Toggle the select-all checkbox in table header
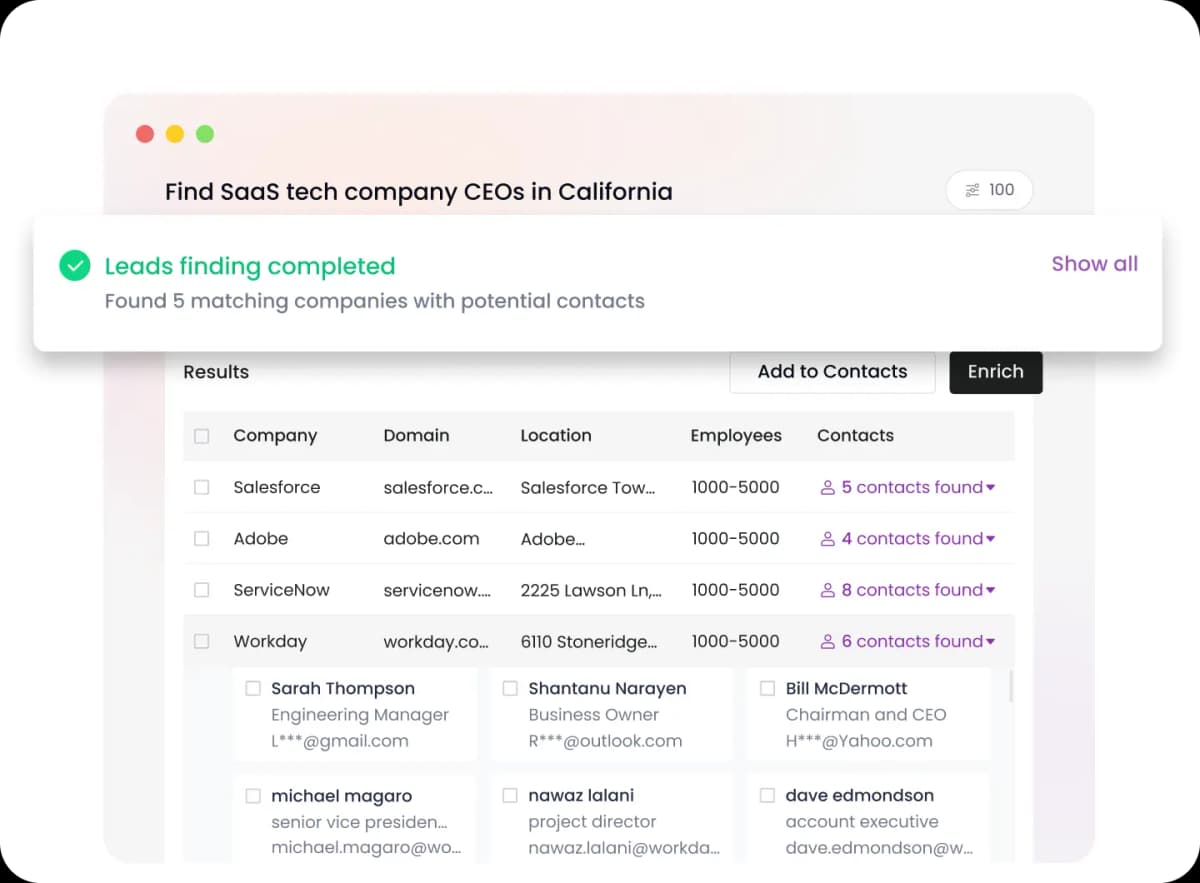1200x883 pixels. point(202,436)
